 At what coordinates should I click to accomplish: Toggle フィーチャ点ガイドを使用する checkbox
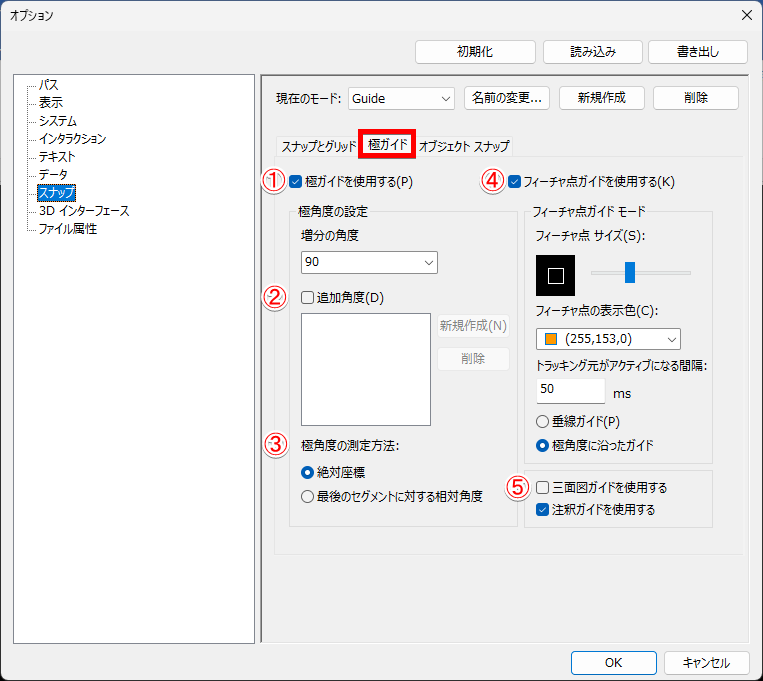[x=514, y=182]
